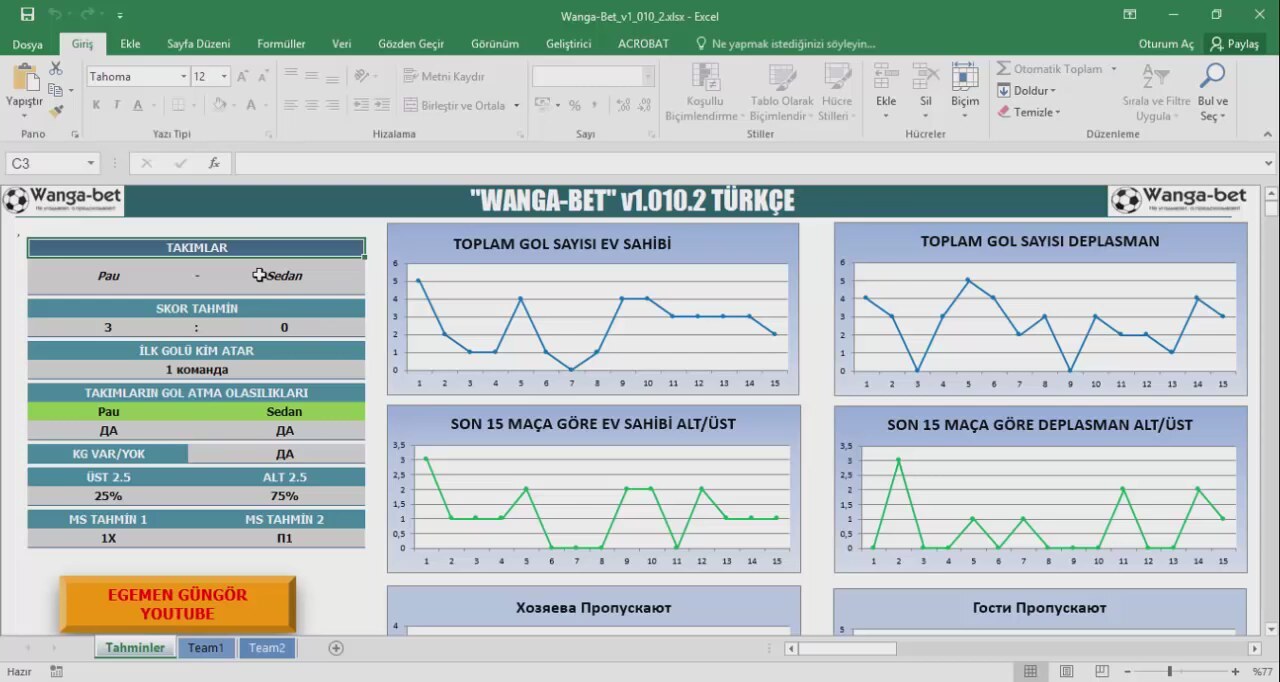Image resolution: width=1280 pixels, height=682 pixels.
Task: Open the number format dropdown
Action: [648, 76]
